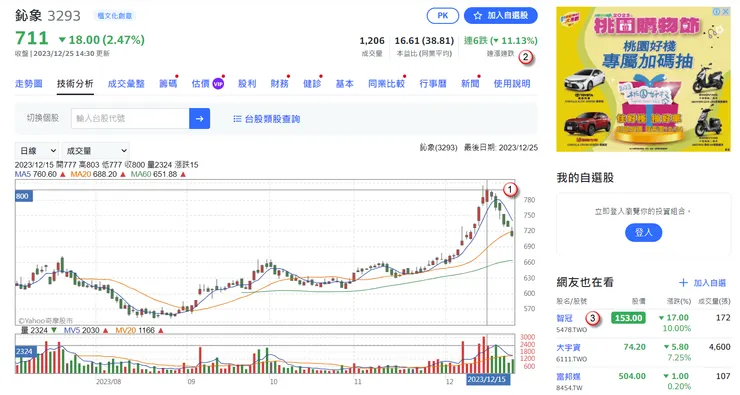
Task: Open the 使用說明 tab
Action: [x=512, y=84]
